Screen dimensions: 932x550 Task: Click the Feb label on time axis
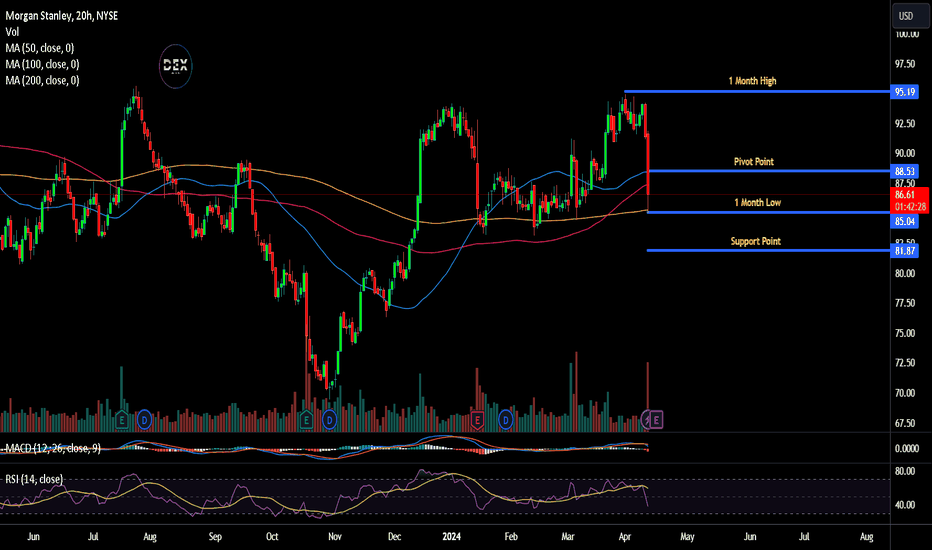tap(511, 536)
